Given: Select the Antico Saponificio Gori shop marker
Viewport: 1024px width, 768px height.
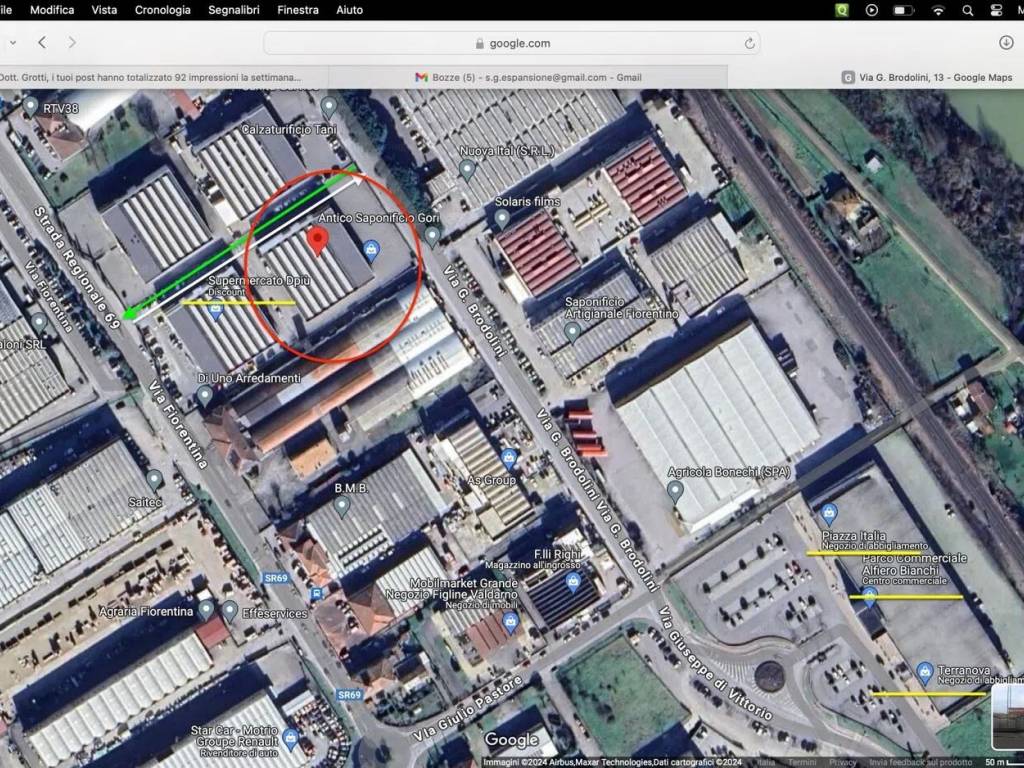Looking at the screenshot, I should click(x=371, y=247).
